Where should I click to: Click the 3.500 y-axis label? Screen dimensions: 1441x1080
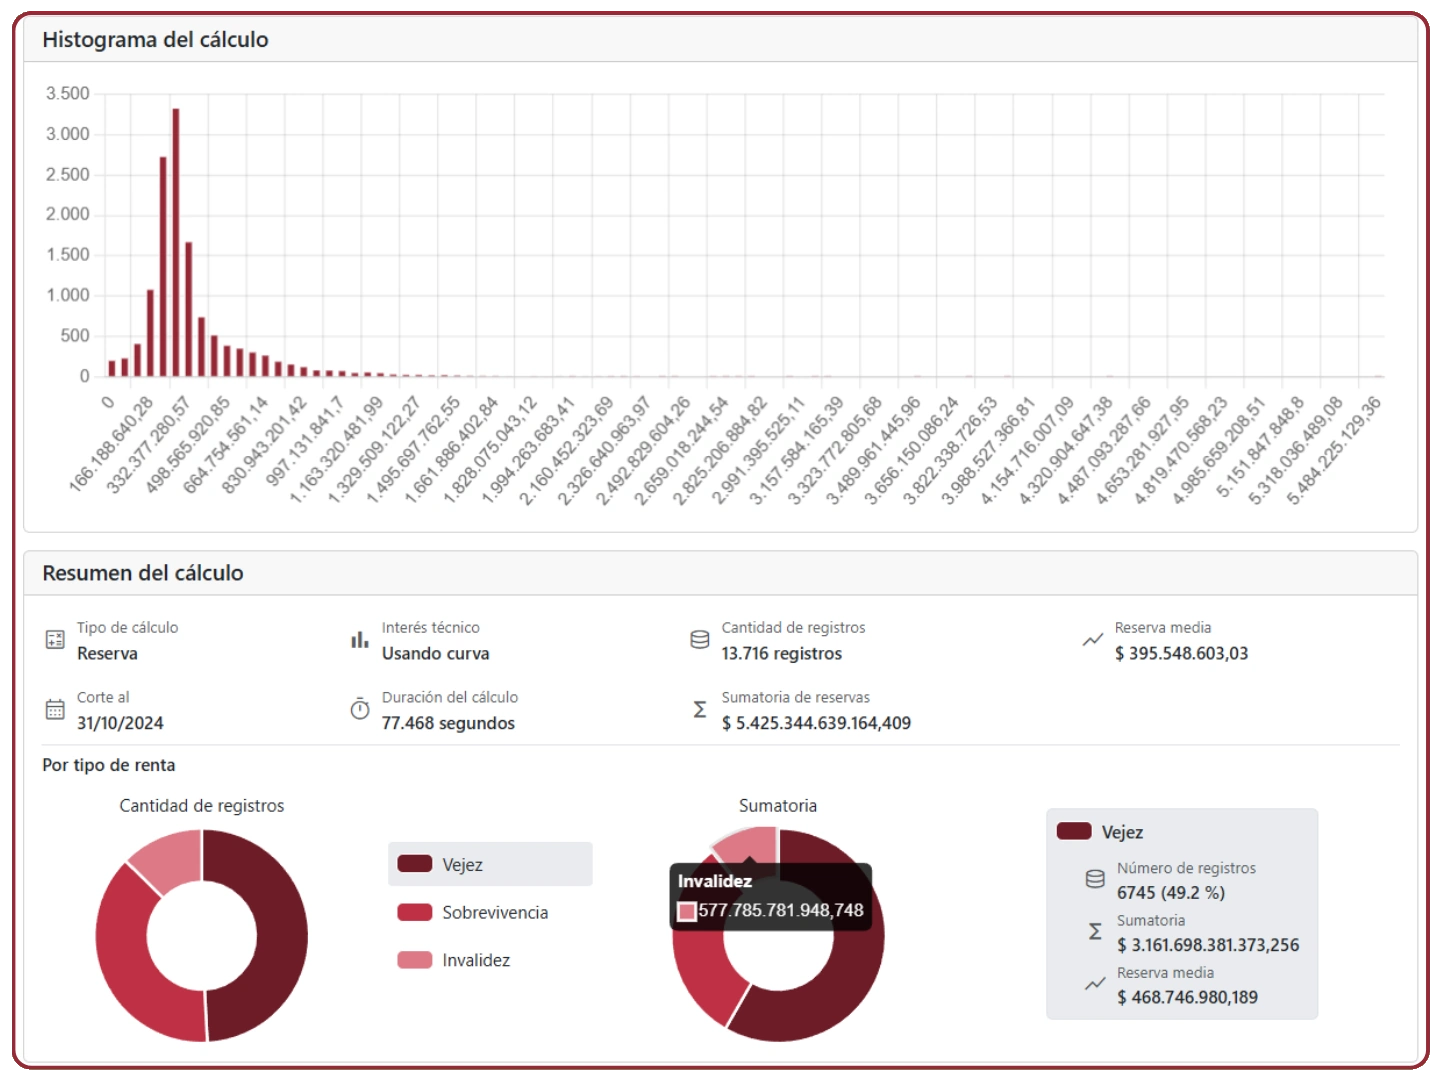(x=68, y=94)
